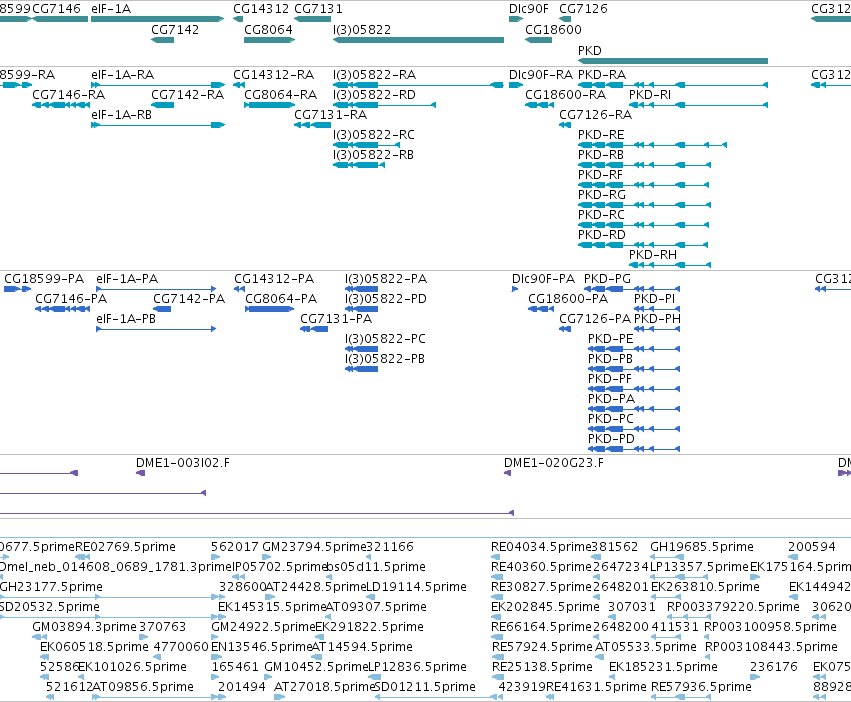
Task: Select transcript l(3)05822-RC
Action: pos(374,135)
